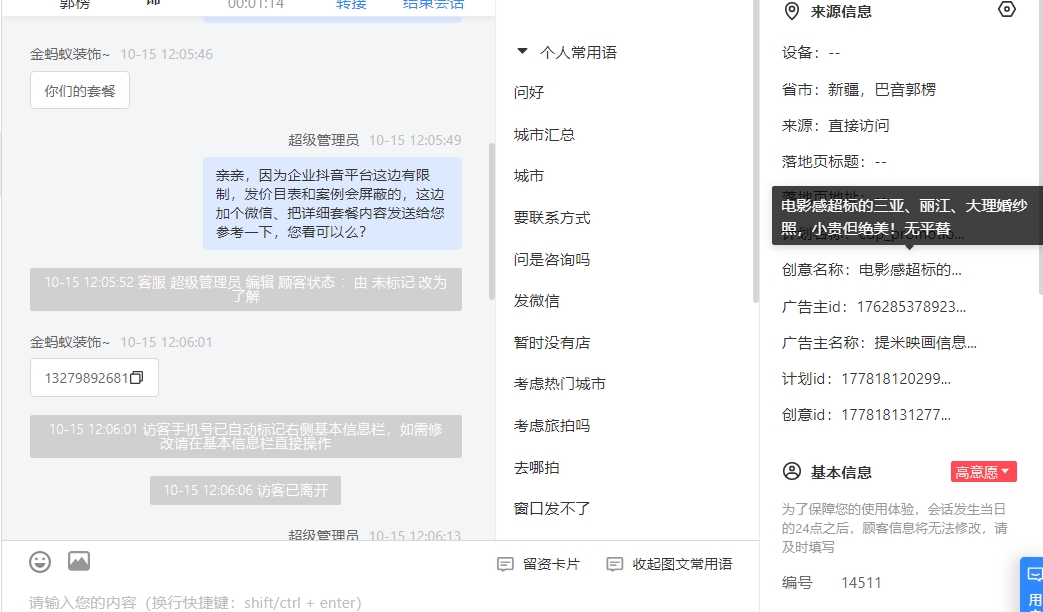This screenshot has width=1043, height=612.
Task: Click the quick phrases panel scrollbar
Action: [756, 151]
